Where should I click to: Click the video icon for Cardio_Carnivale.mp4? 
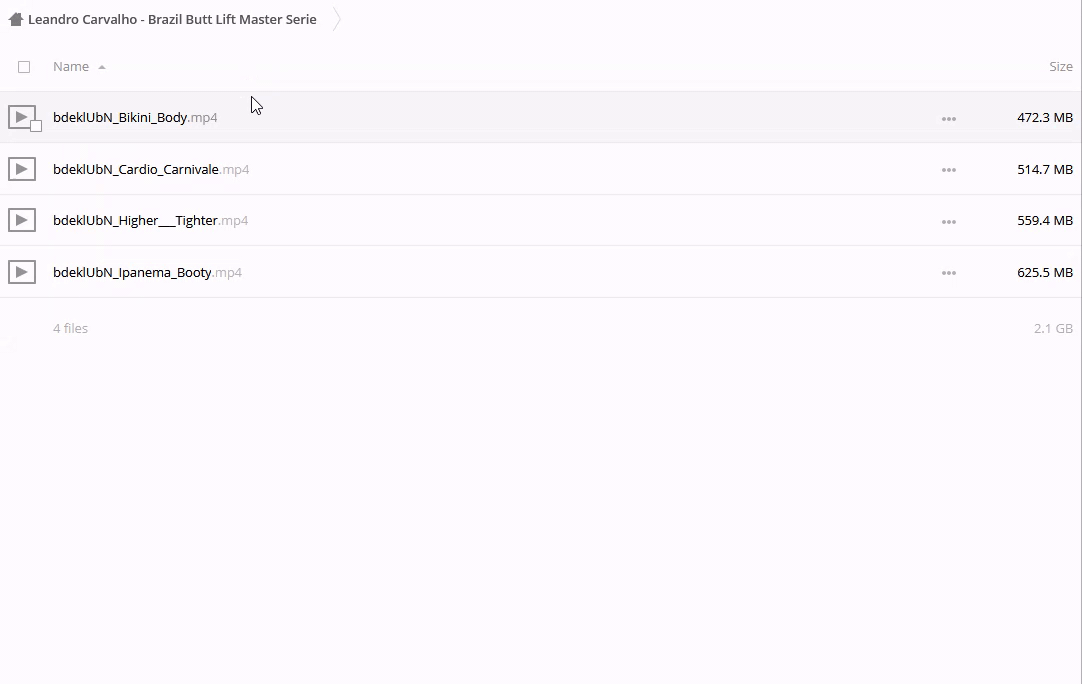pos(22,169)
